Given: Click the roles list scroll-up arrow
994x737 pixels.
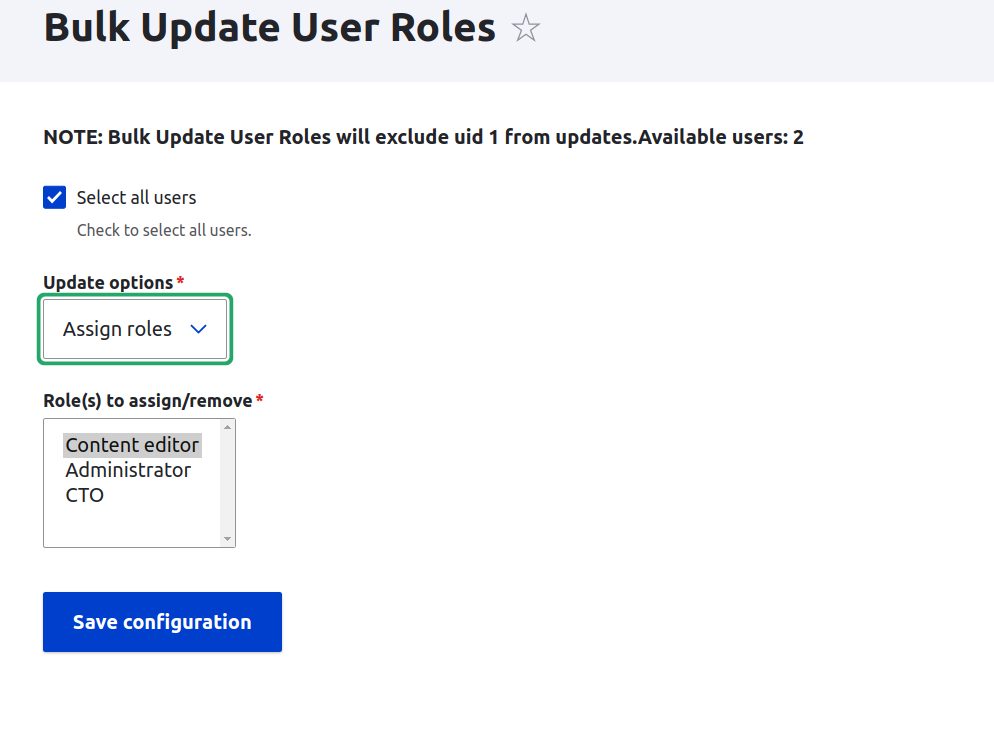Looking at the screenshot, I should tap(228, 427).
